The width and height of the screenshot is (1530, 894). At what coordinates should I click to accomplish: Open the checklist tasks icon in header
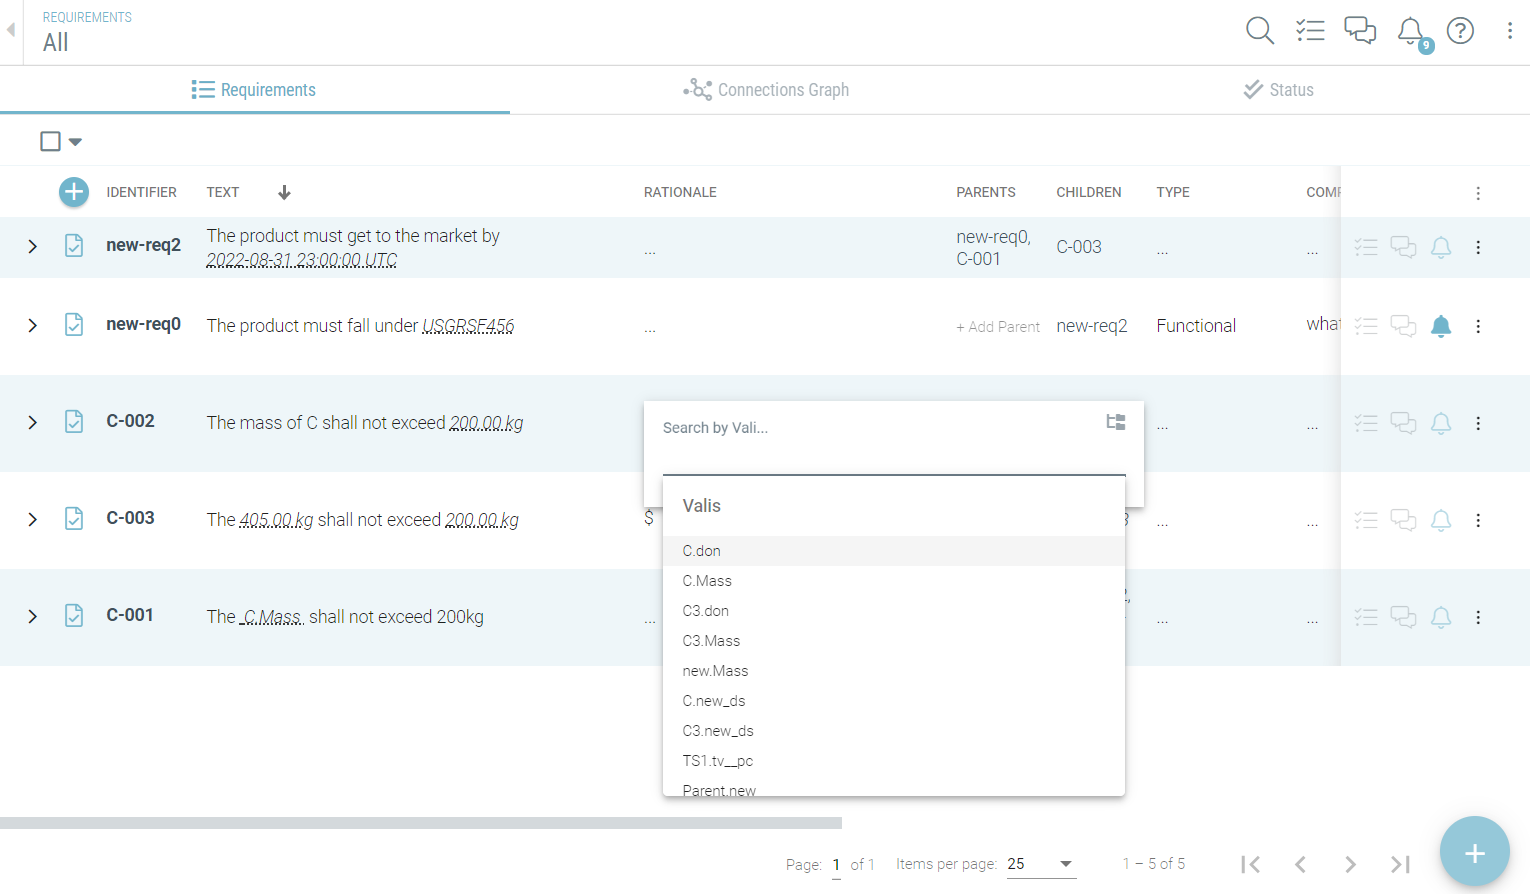coord(1310,31)
